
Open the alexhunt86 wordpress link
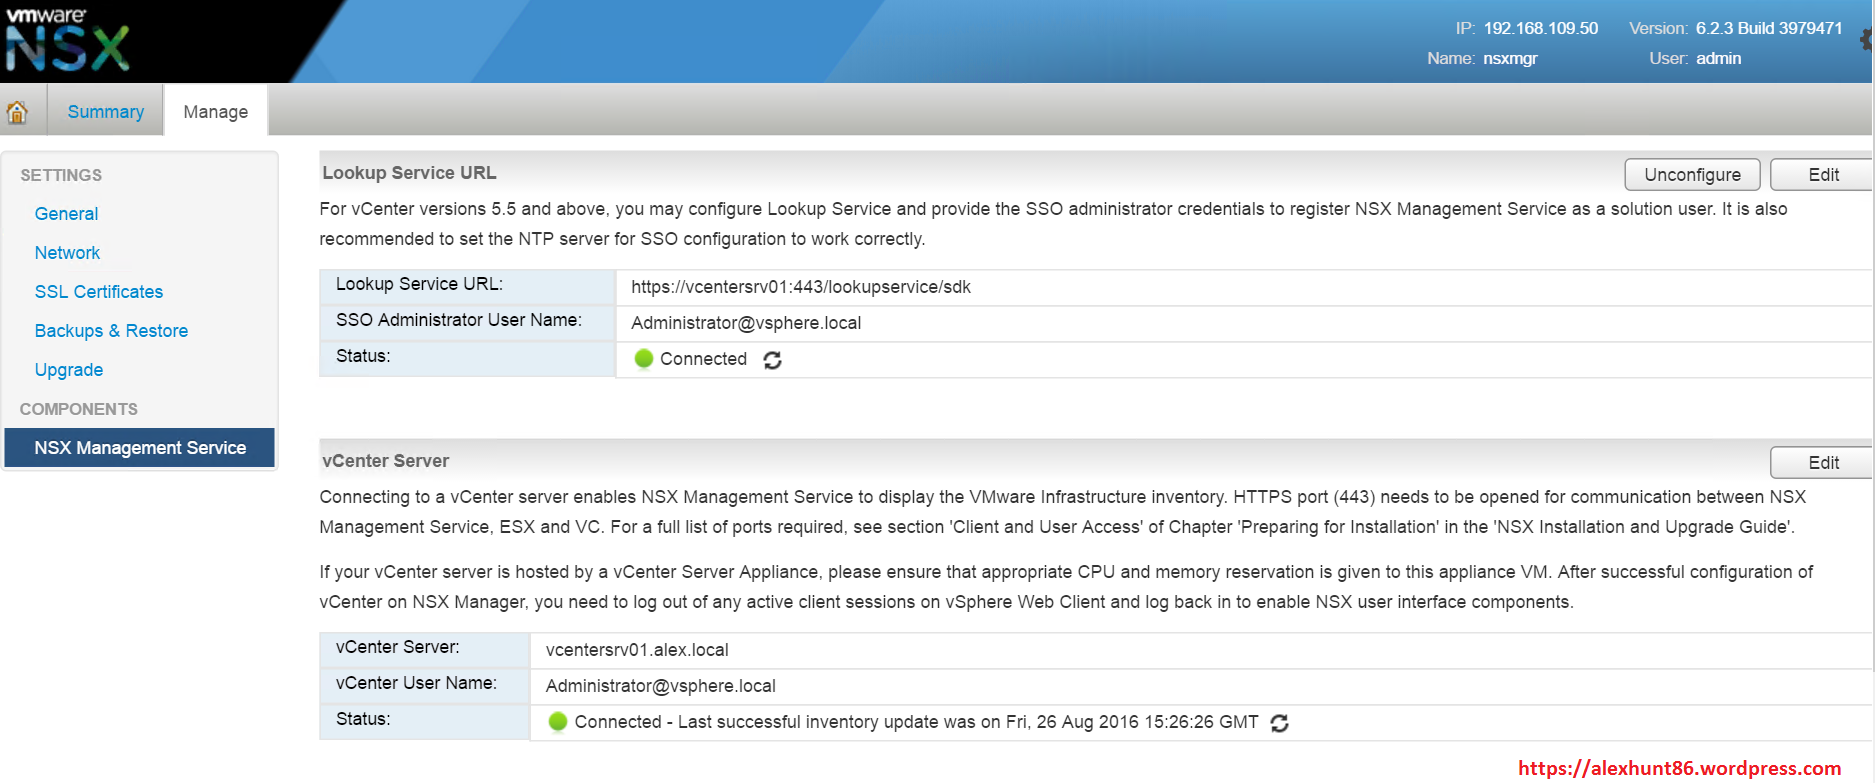click(x=1679, y=768)
